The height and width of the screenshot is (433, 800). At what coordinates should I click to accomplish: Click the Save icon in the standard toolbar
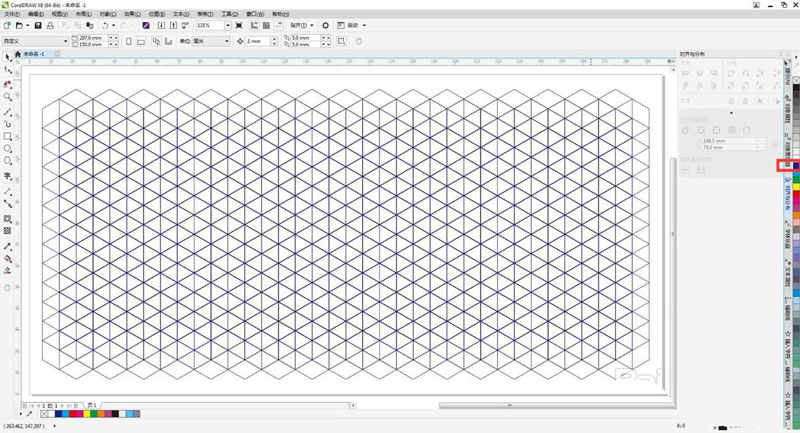pos(38,25)
